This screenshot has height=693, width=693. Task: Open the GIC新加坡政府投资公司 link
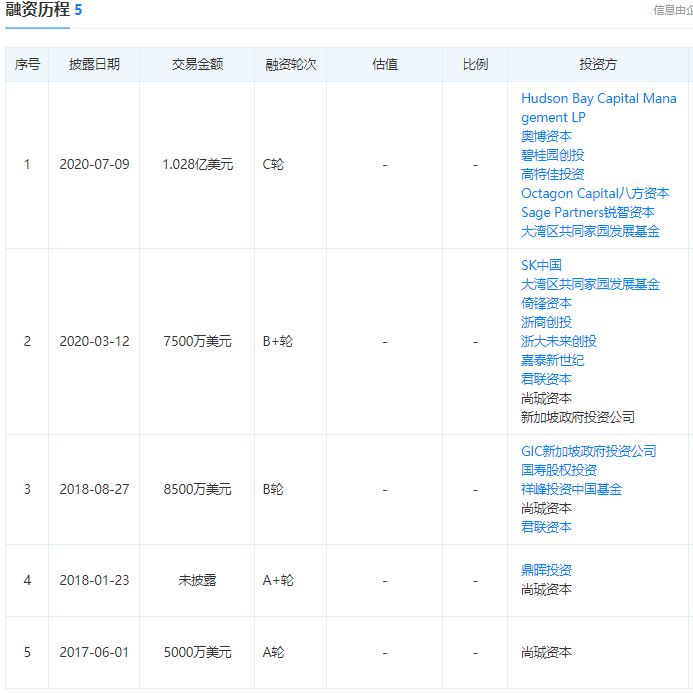point(588,452)
